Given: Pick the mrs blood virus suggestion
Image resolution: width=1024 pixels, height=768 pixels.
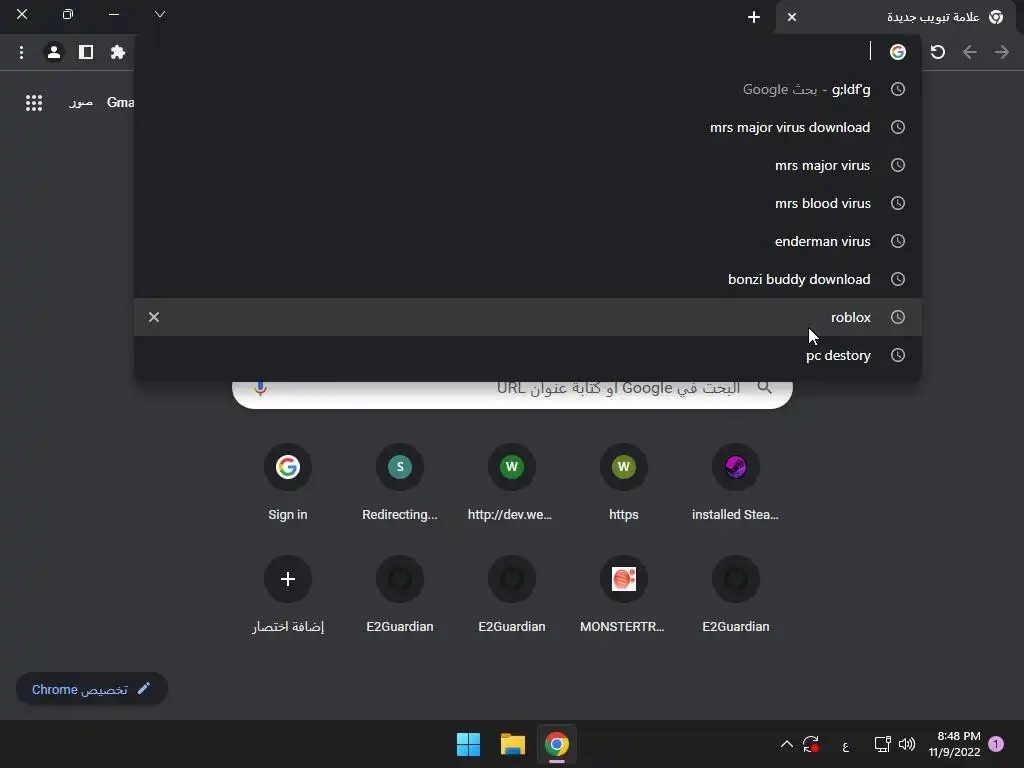Looking at the screenshot, I should (528, 203).
